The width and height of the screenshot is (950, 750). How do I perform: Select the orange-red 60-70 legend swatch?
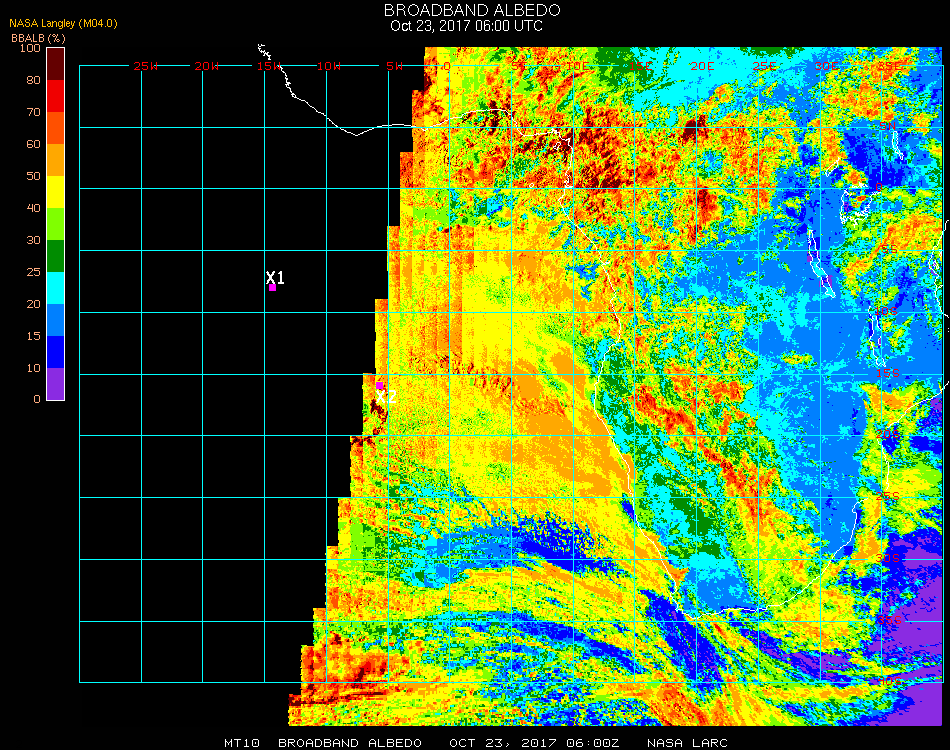[x=56, y=128]
